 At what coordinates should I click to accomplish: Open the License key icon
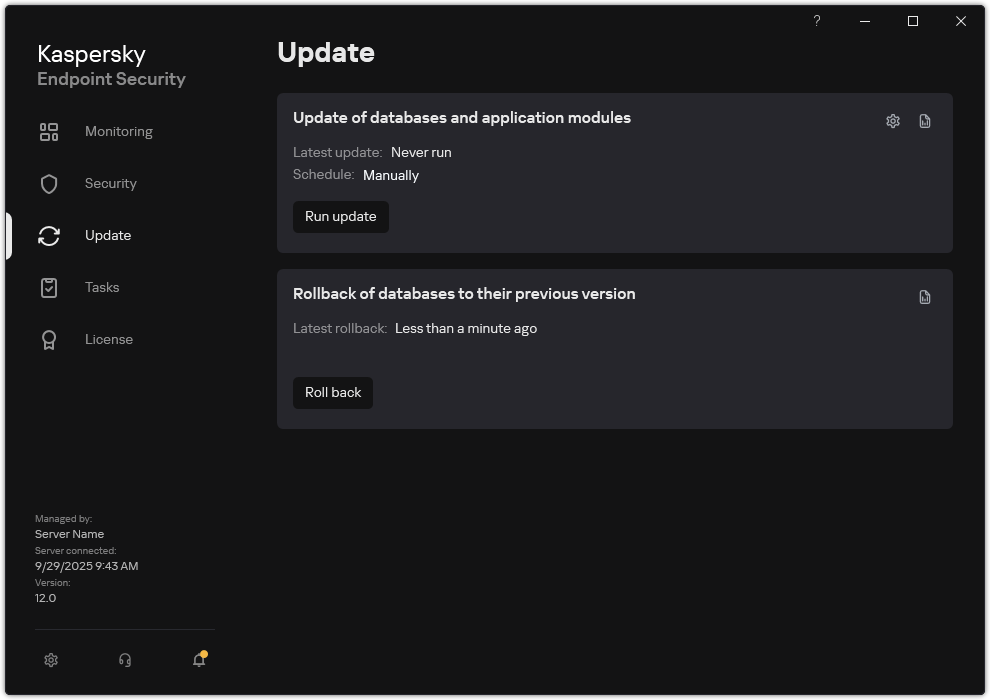click(48, 339)
